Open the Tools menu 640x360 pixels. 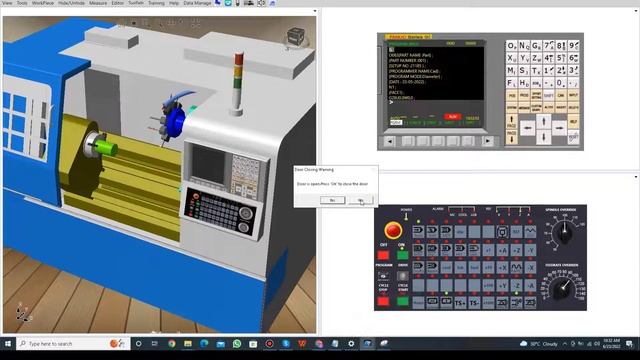22,3
